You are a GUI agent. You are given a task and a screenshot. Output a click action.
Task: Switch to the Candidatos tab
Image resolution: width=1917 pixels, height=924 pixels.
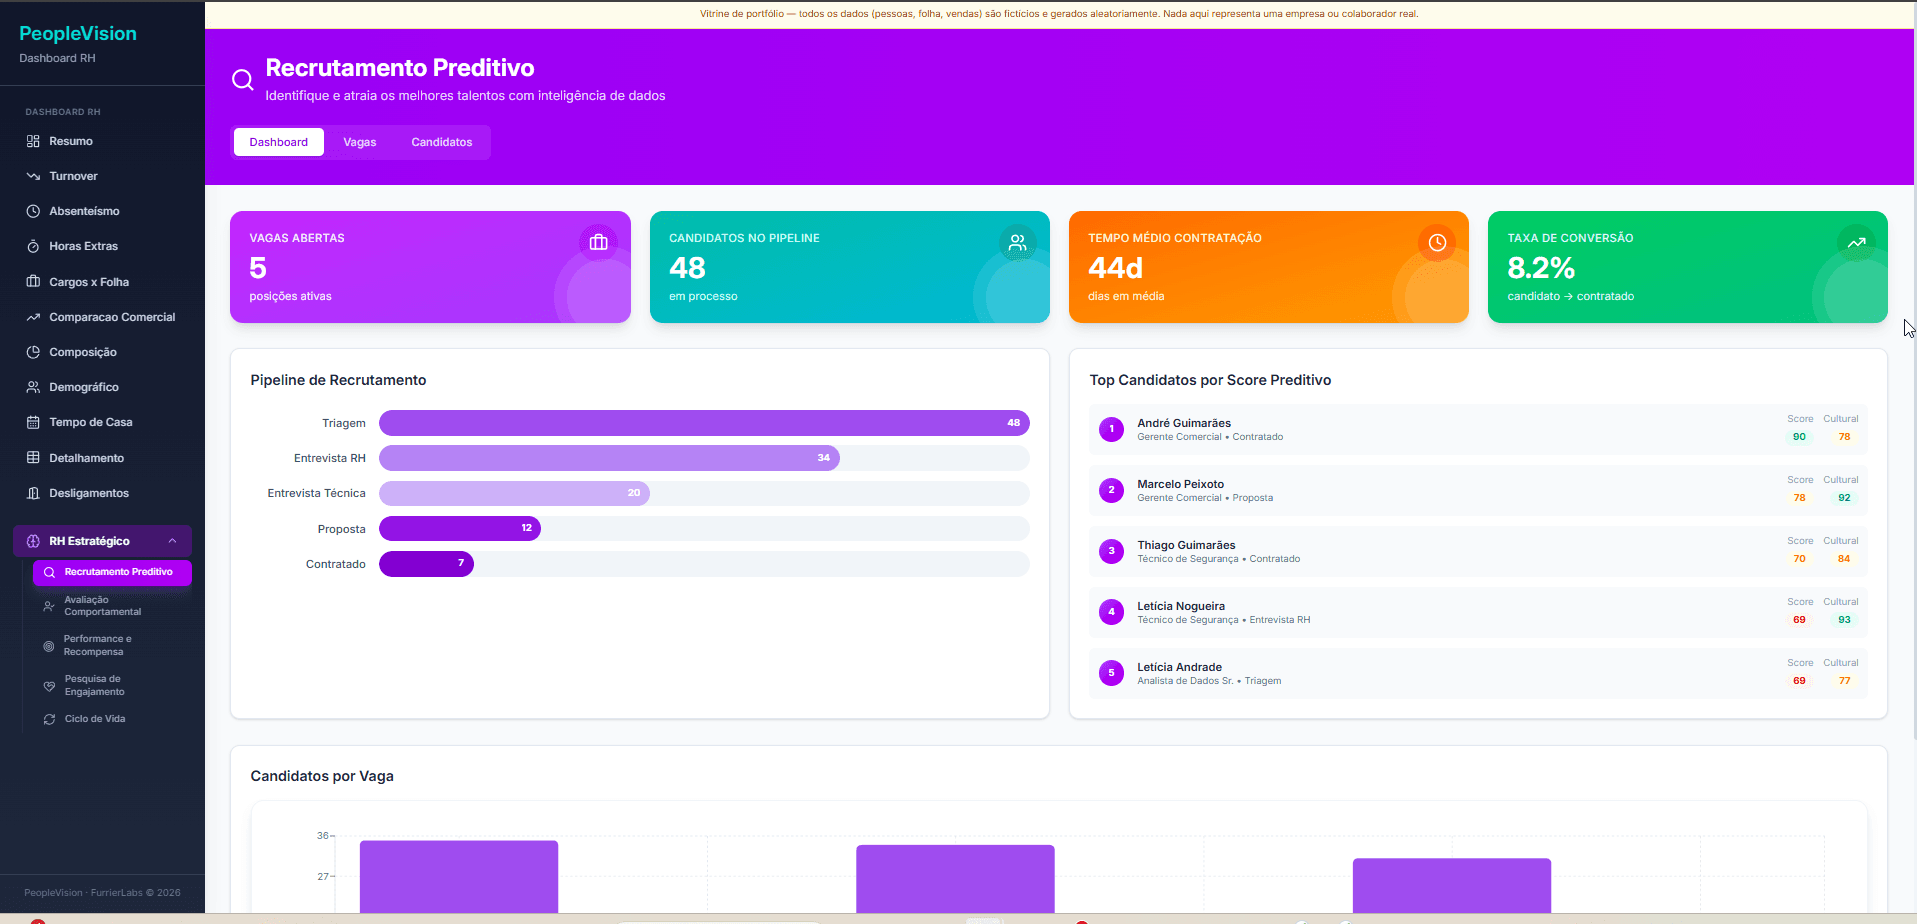click(x=442, y=142)
